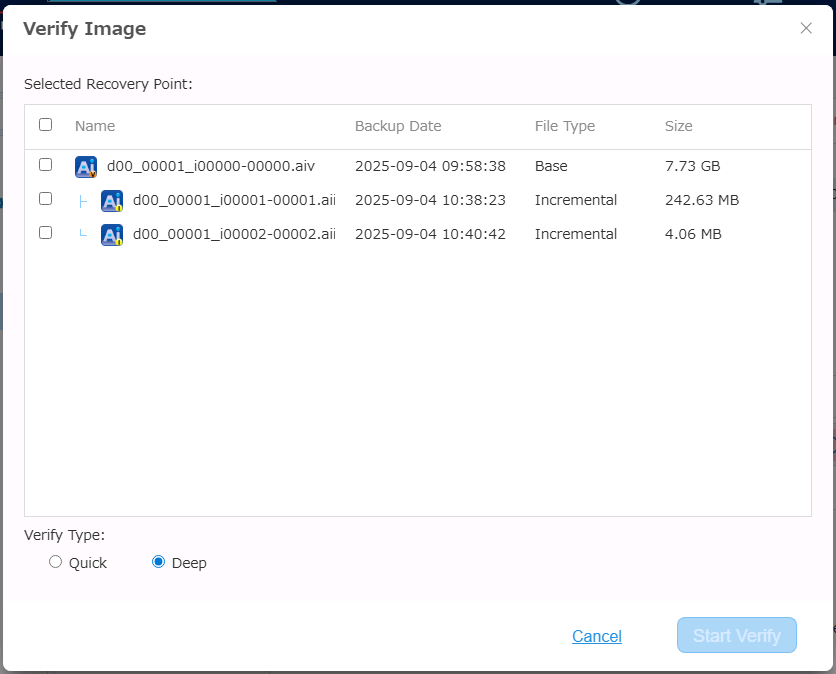Click the Size column header

pyautogui.click(x=679, y=126)
